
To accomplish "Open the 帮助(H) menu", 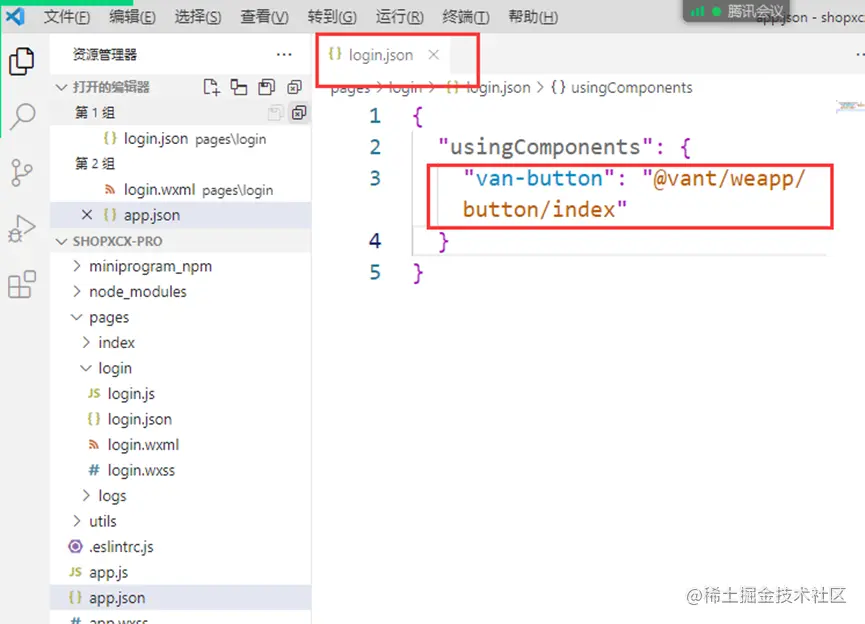I will point(532,17).
